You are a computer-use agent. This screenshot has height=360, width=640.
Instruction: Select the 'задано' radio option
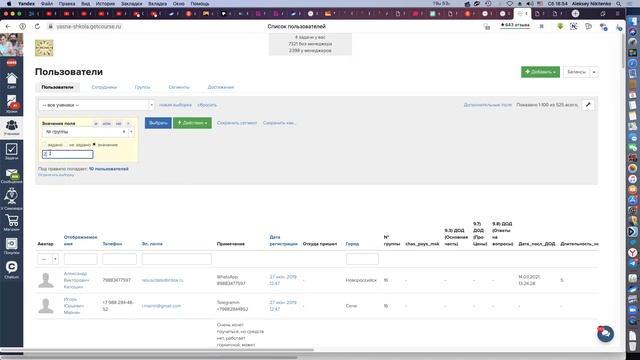click(x=44, y=145)
